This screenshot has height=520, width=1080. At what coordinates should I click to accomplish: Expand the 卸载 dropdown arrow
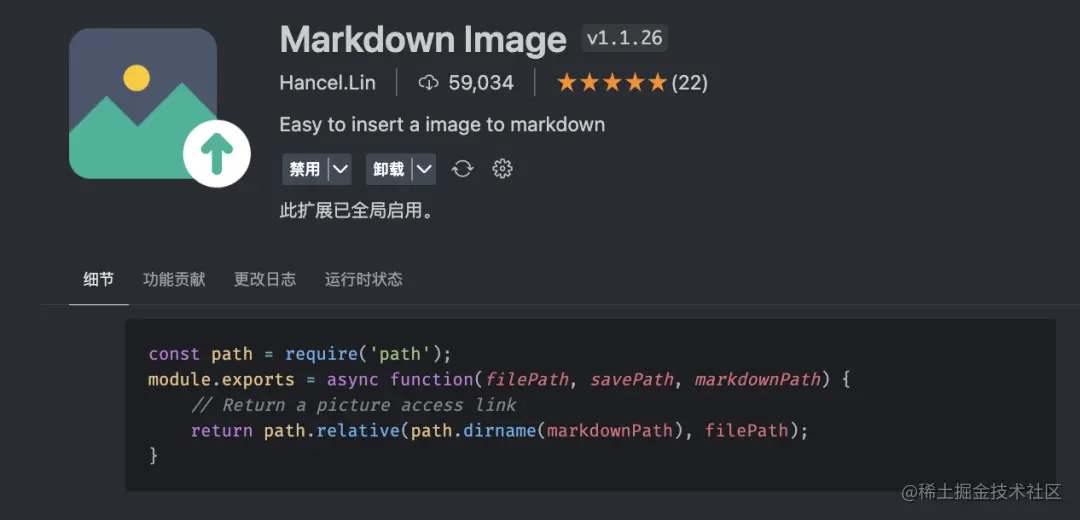[424, 169]
